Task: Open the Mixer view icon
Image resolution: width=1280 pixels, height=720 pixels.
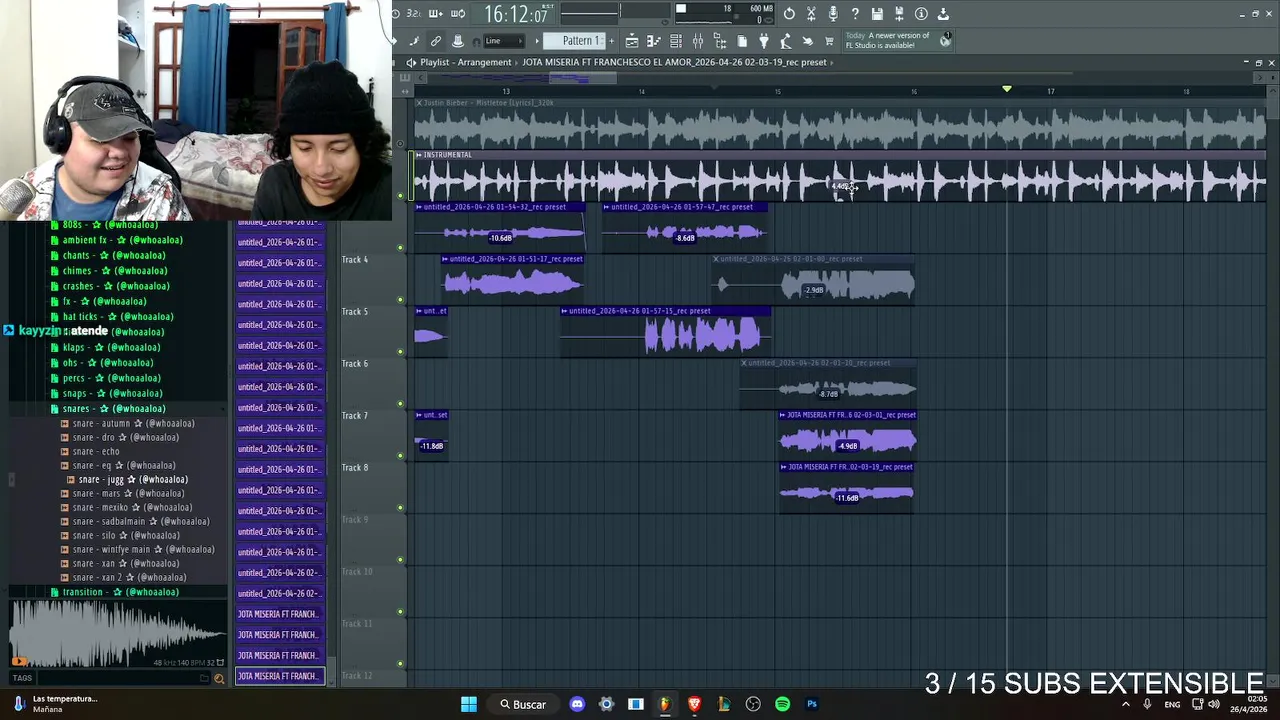Action: point(698,41)
